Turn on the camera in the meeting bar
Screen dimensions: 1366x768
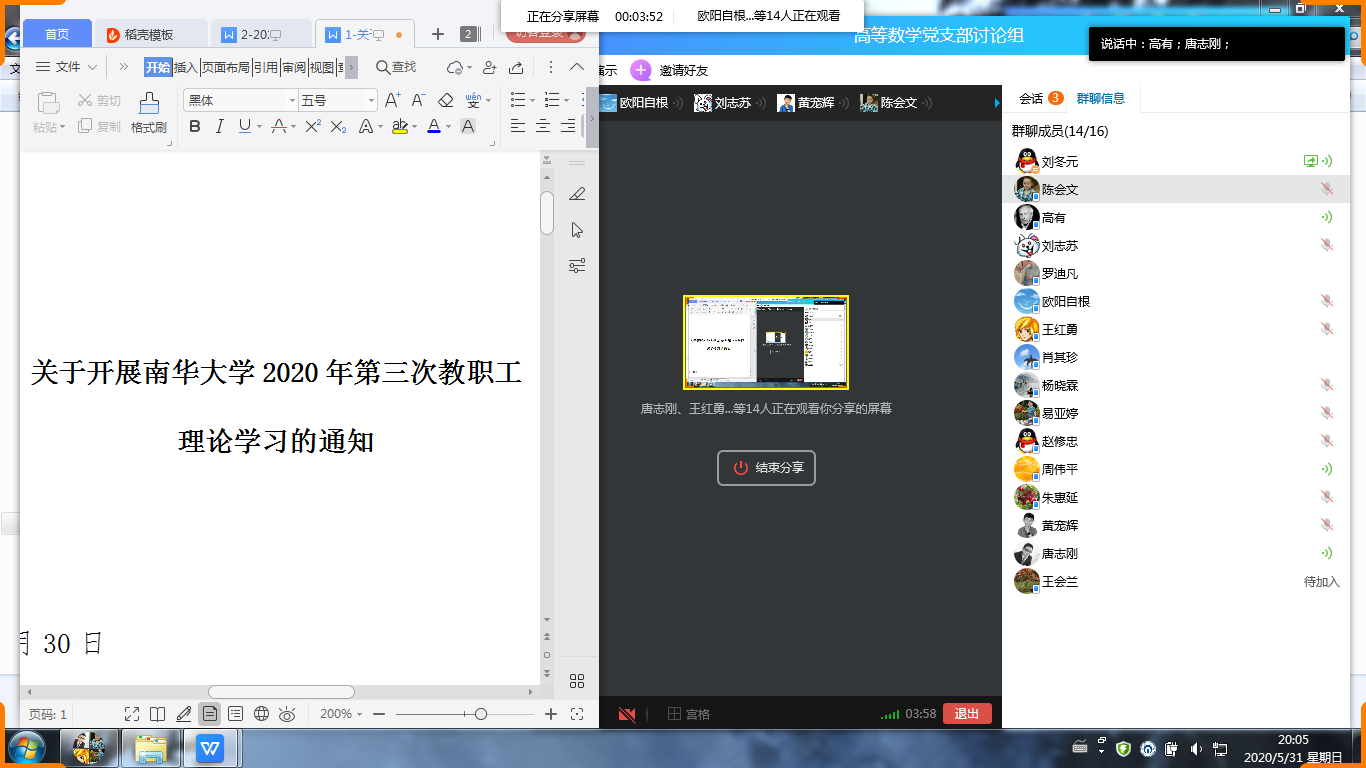pos(627,714)
